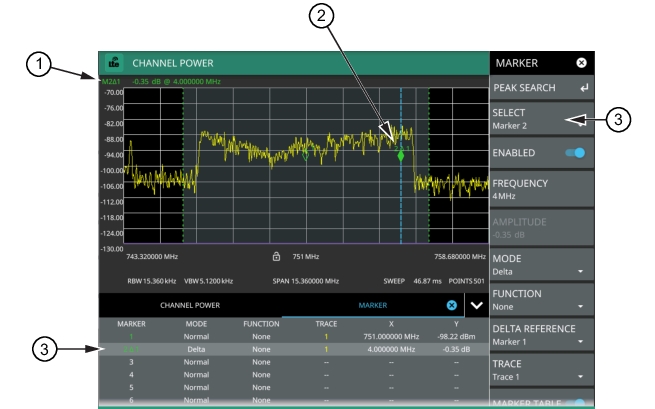Open the Mode dropdown set to Delta
Screen dimensions: 655x409
(538, 264)
